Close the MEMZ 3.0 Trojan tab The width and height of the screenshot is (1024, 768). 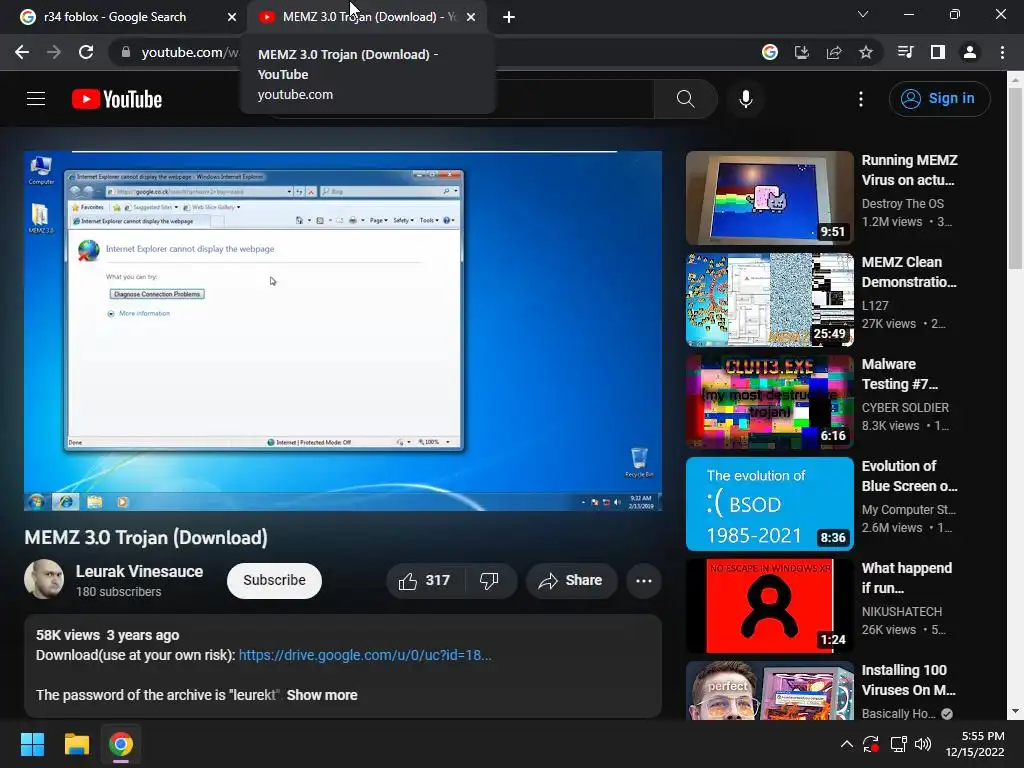tap(471, 17)
